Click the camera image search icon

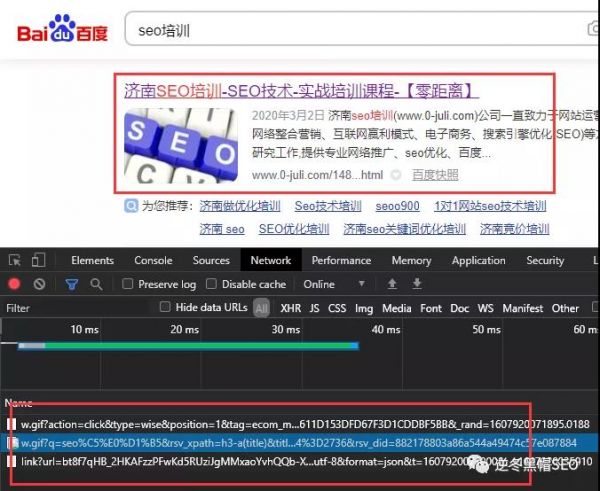tap(590, 31)
